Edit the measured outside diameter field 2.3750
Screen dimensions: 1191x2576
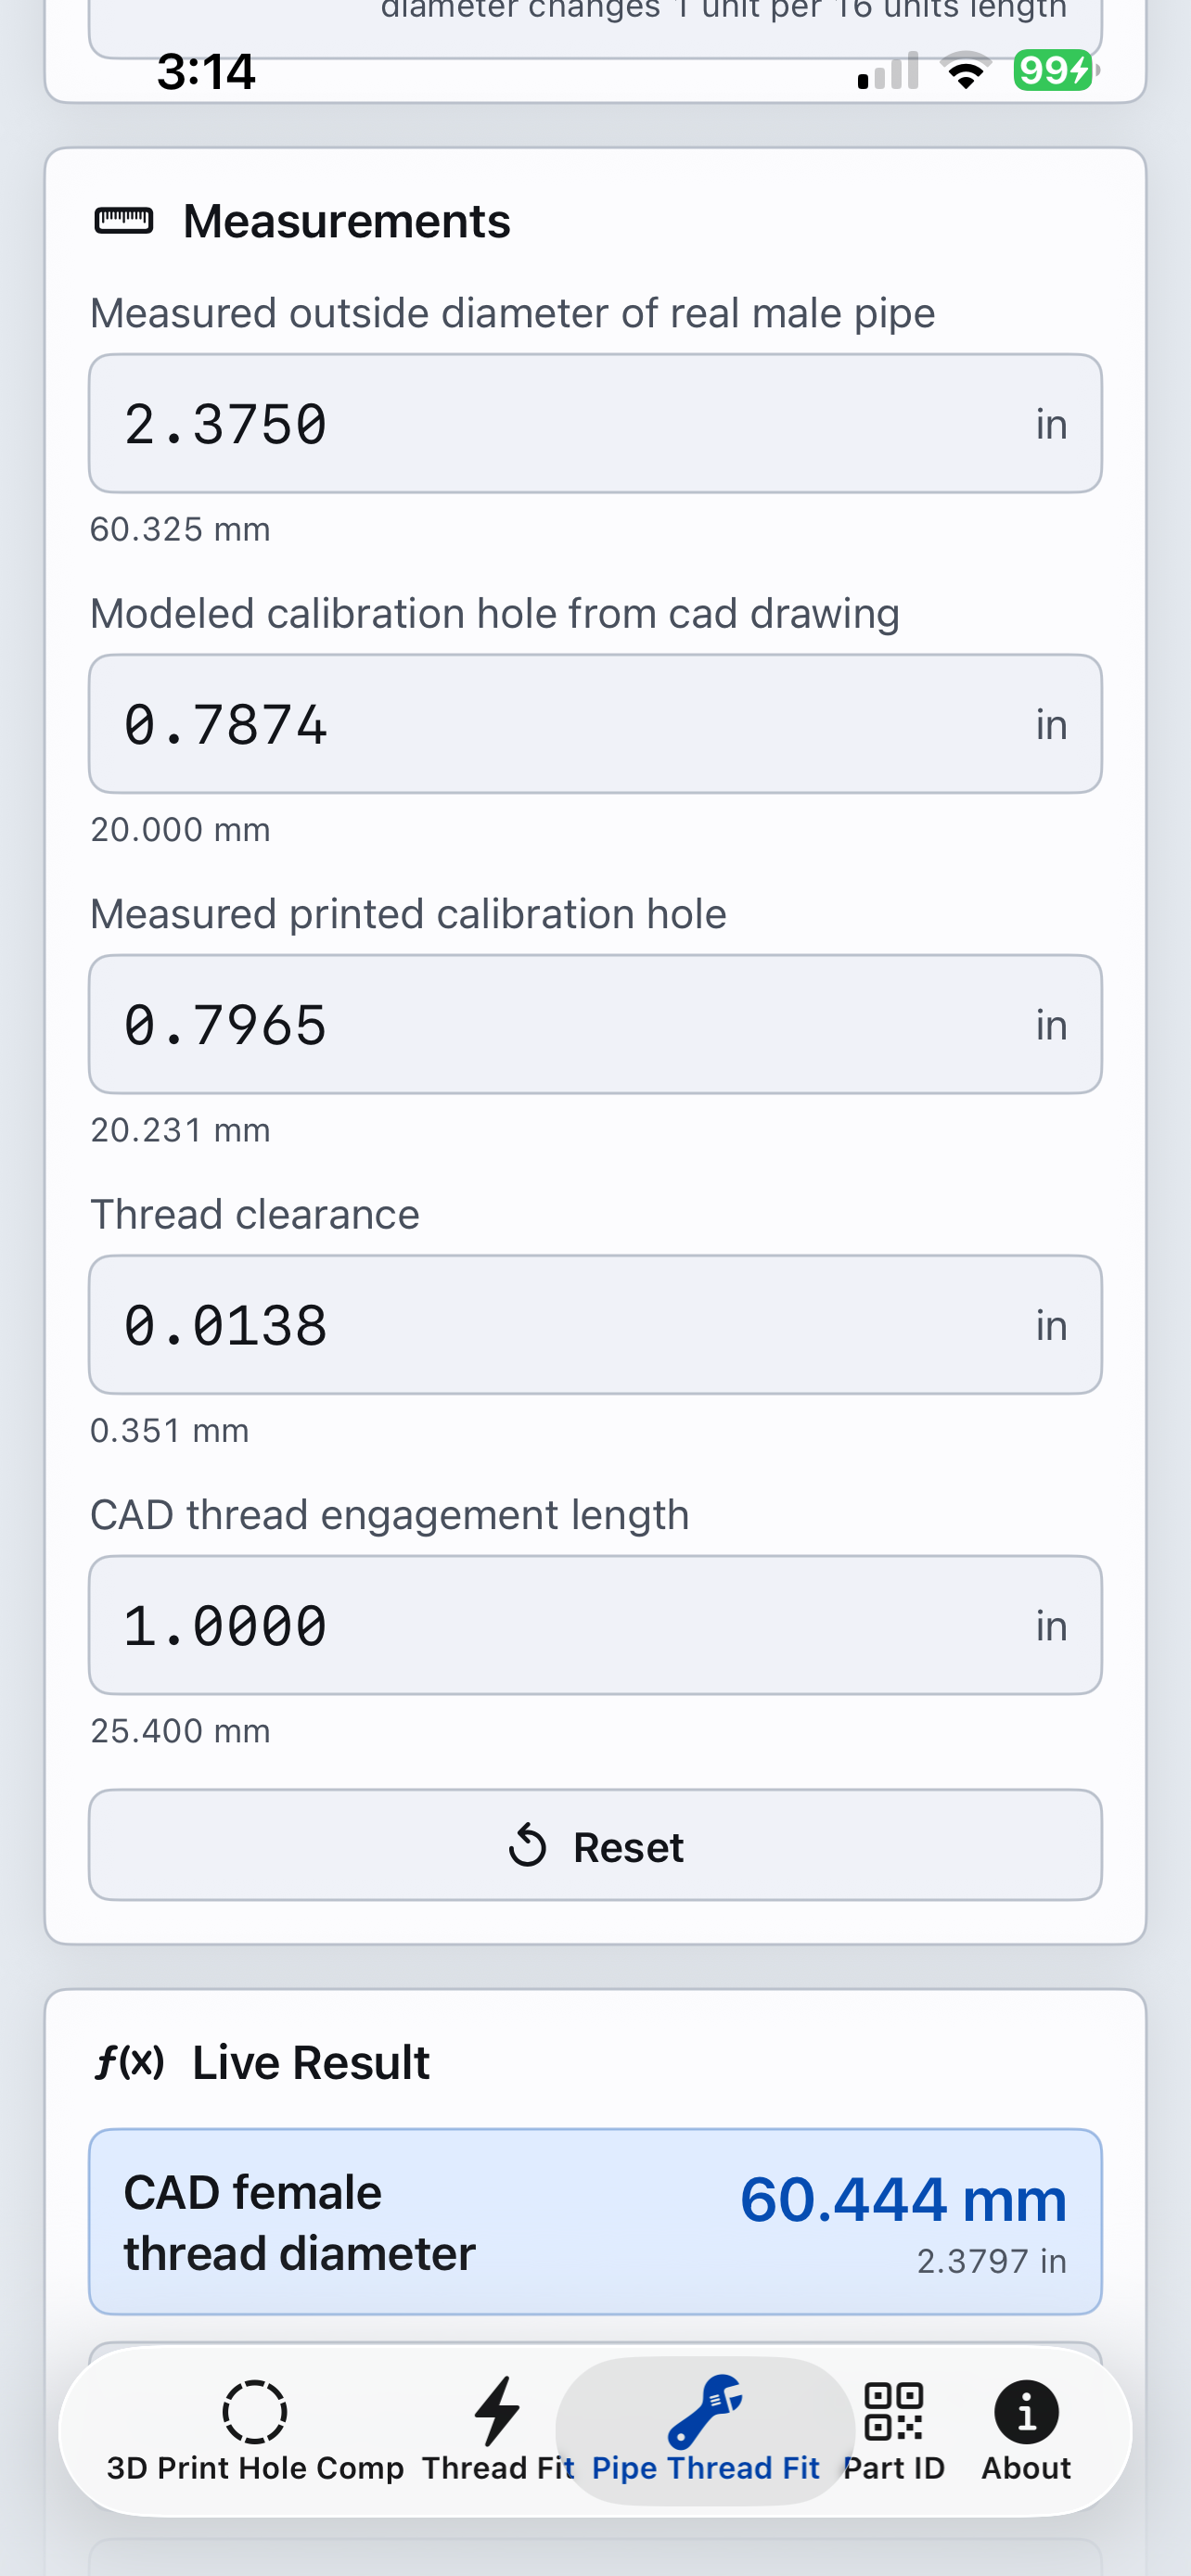pos(595,423)
